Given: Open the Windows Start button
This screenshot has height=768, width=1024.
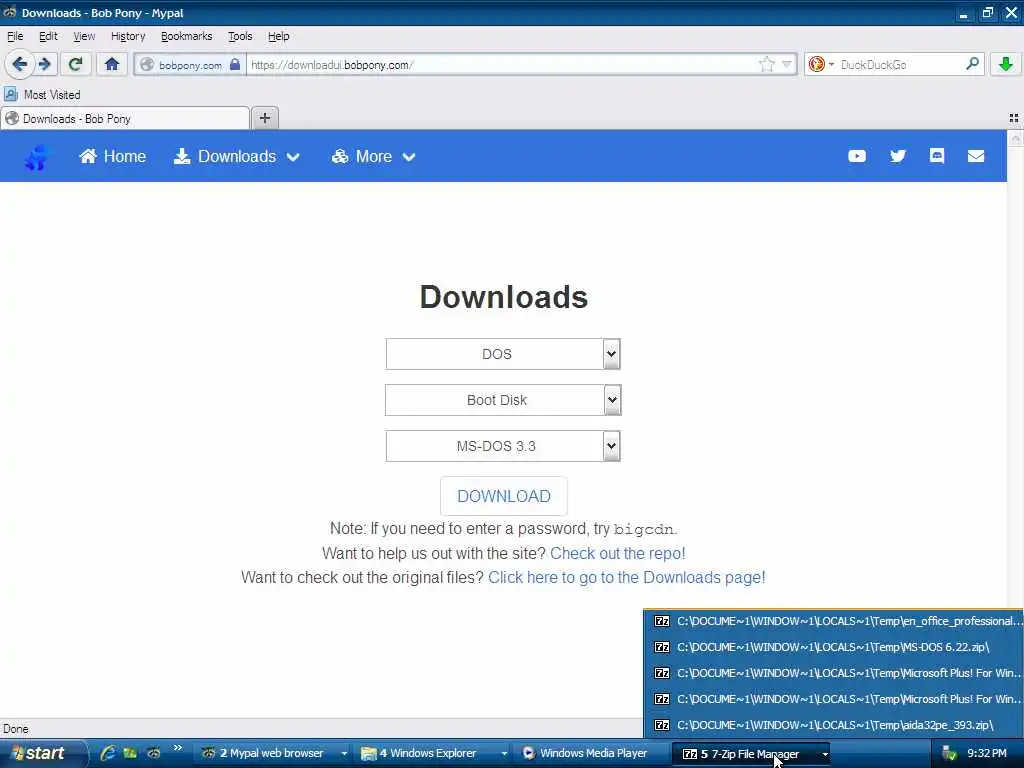Looking at the screenshot, I should point(41,754).
